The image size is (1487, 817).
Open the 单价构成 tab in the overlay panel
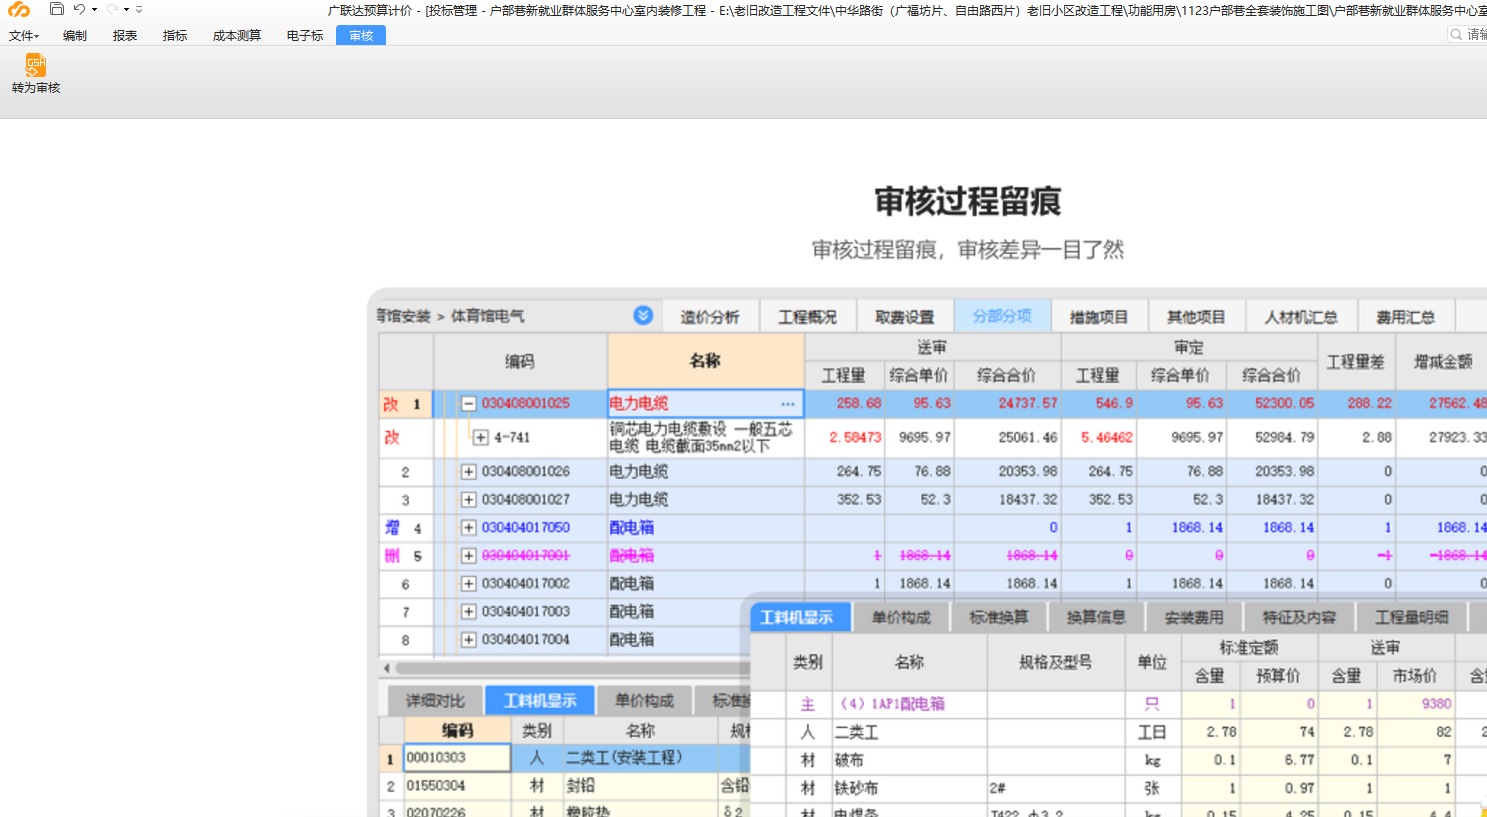[x=901, y=618]
